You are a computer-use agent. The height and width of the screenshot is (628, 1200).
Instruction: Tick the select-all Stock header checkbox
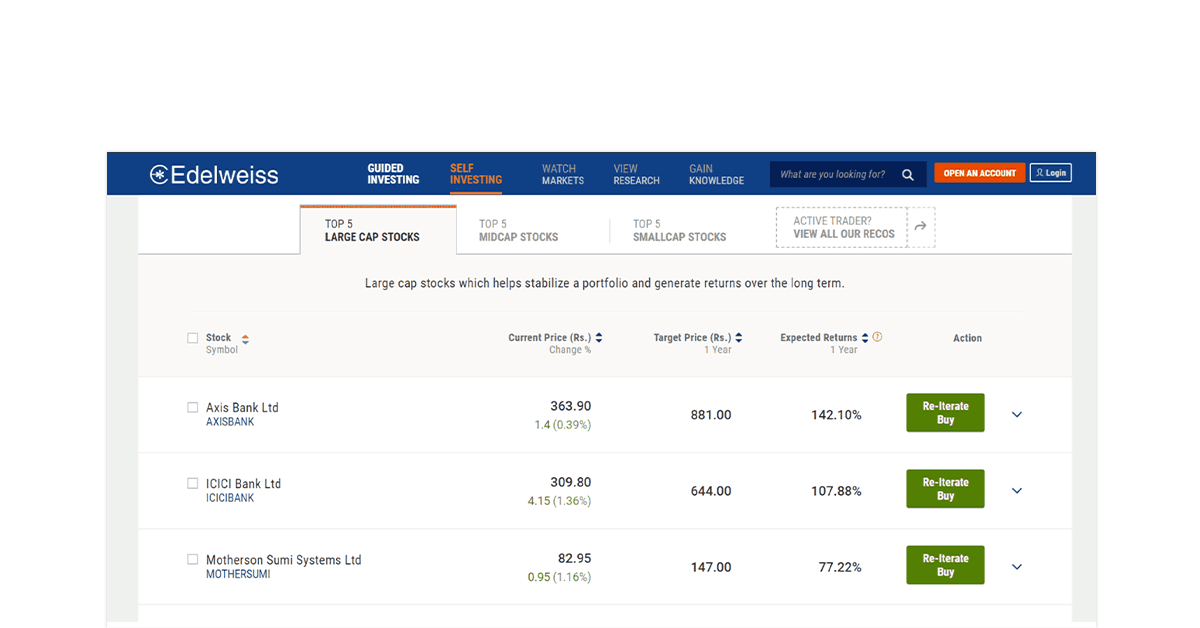[193, 338]
